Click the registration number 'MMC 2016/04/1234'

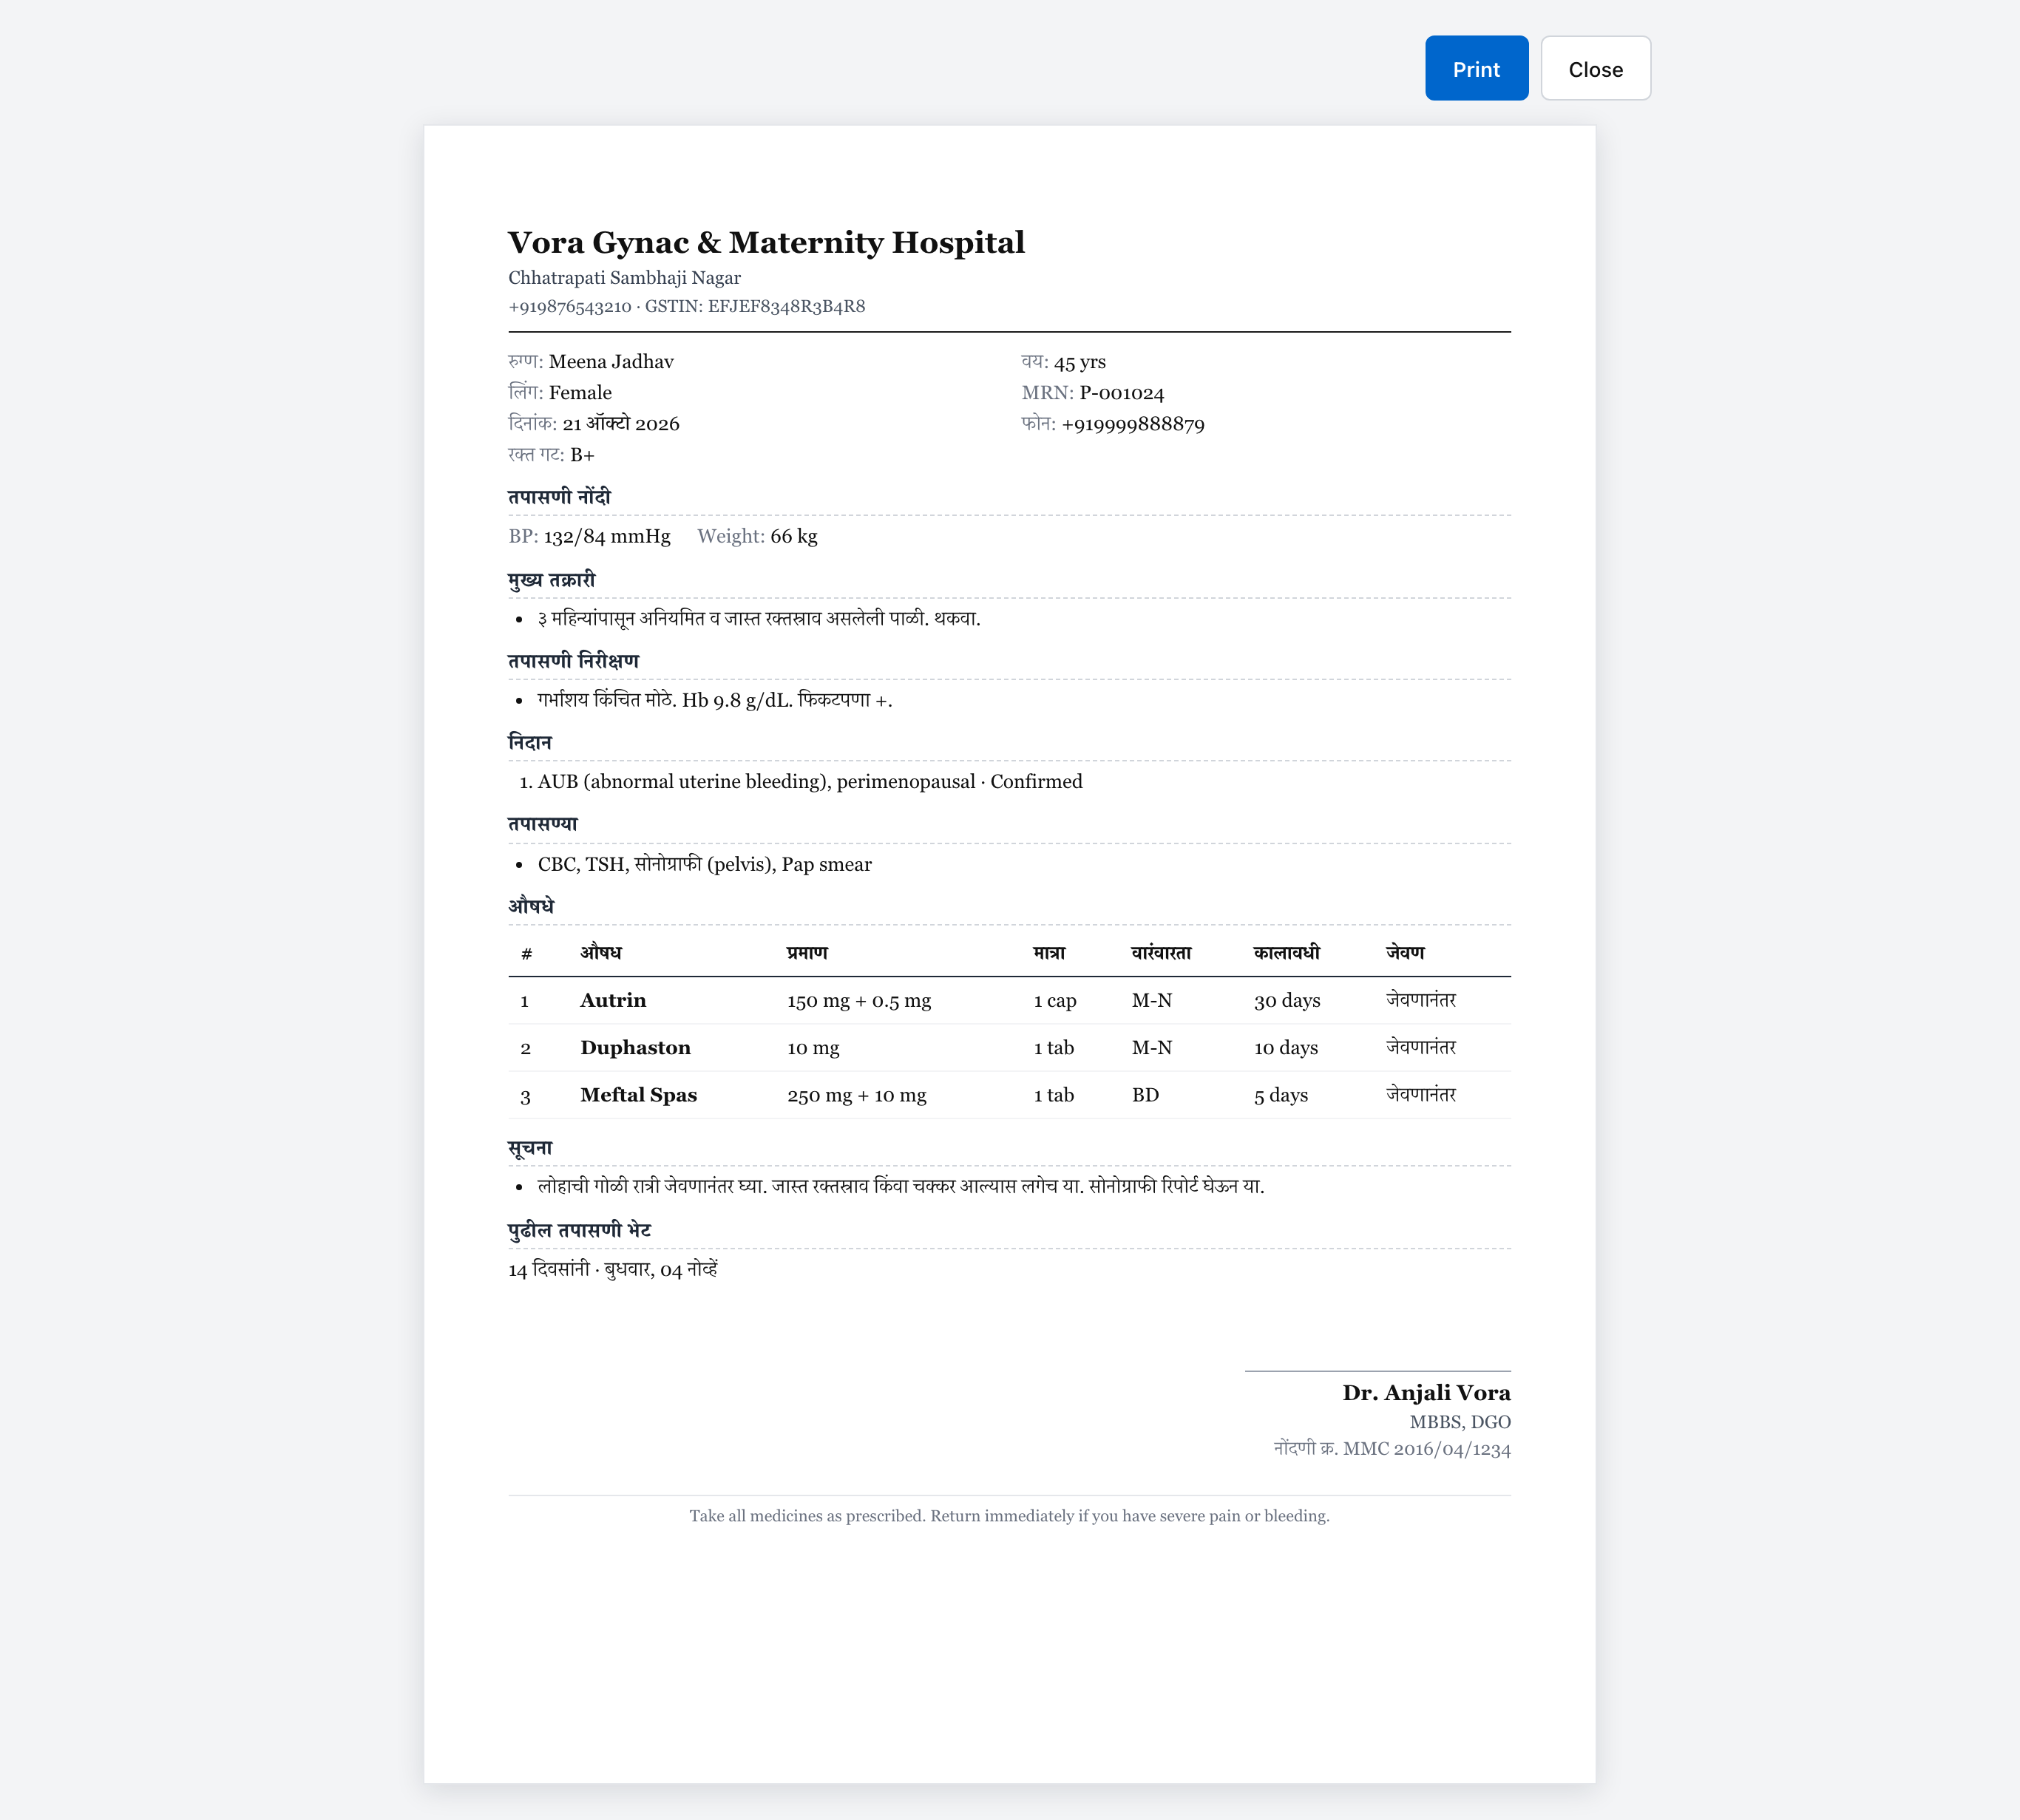tap(1427, 1449)
